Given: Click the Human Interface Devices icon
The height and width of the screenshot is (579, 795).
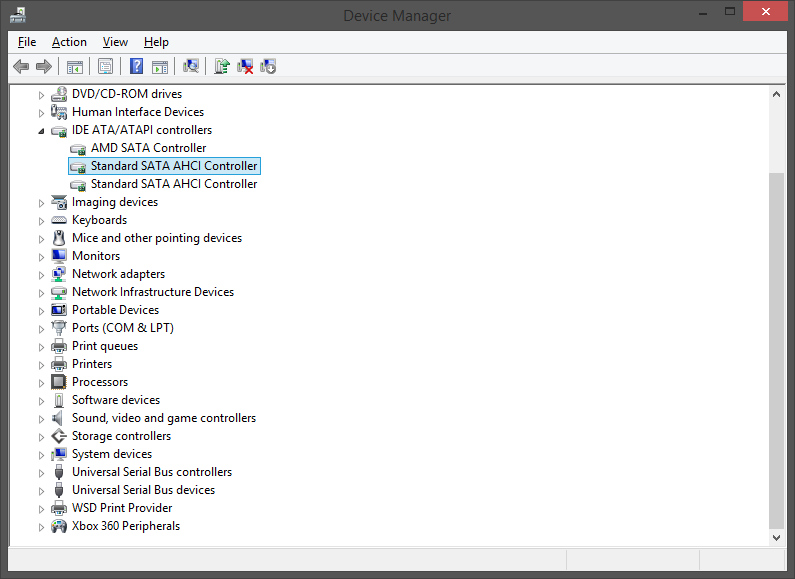Looking at the screenshot, I should pyautogui.click(x=59, y=112).
